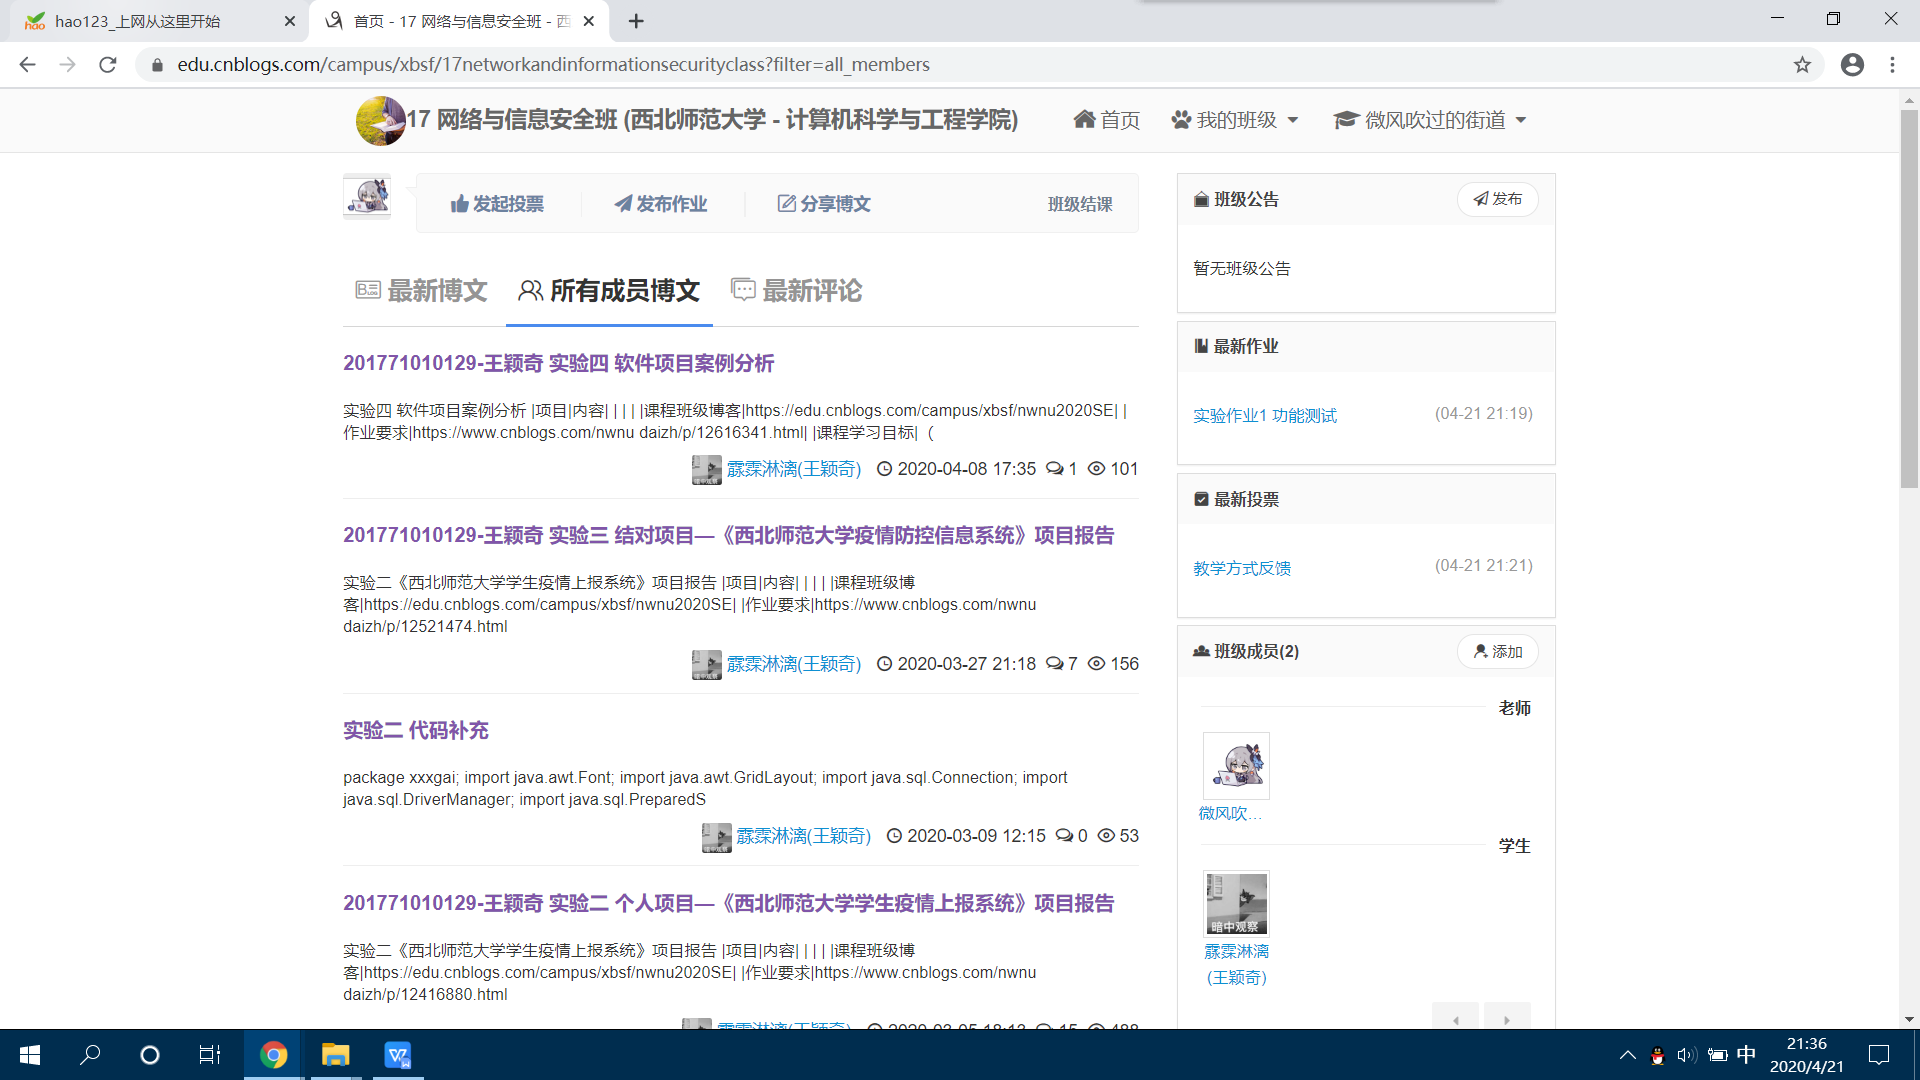The image size is (1920, 1080).
Task: Click the page vertical scrollbar
Action: pos(1909,300)
